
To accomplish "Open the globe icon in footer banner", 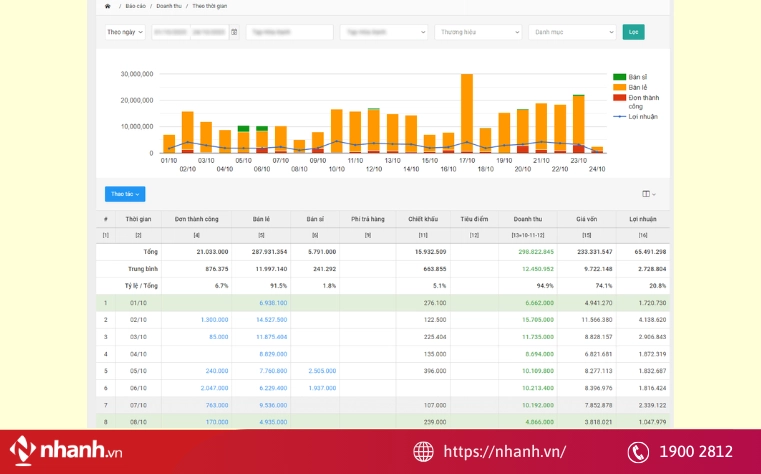I will pos(423,452).
